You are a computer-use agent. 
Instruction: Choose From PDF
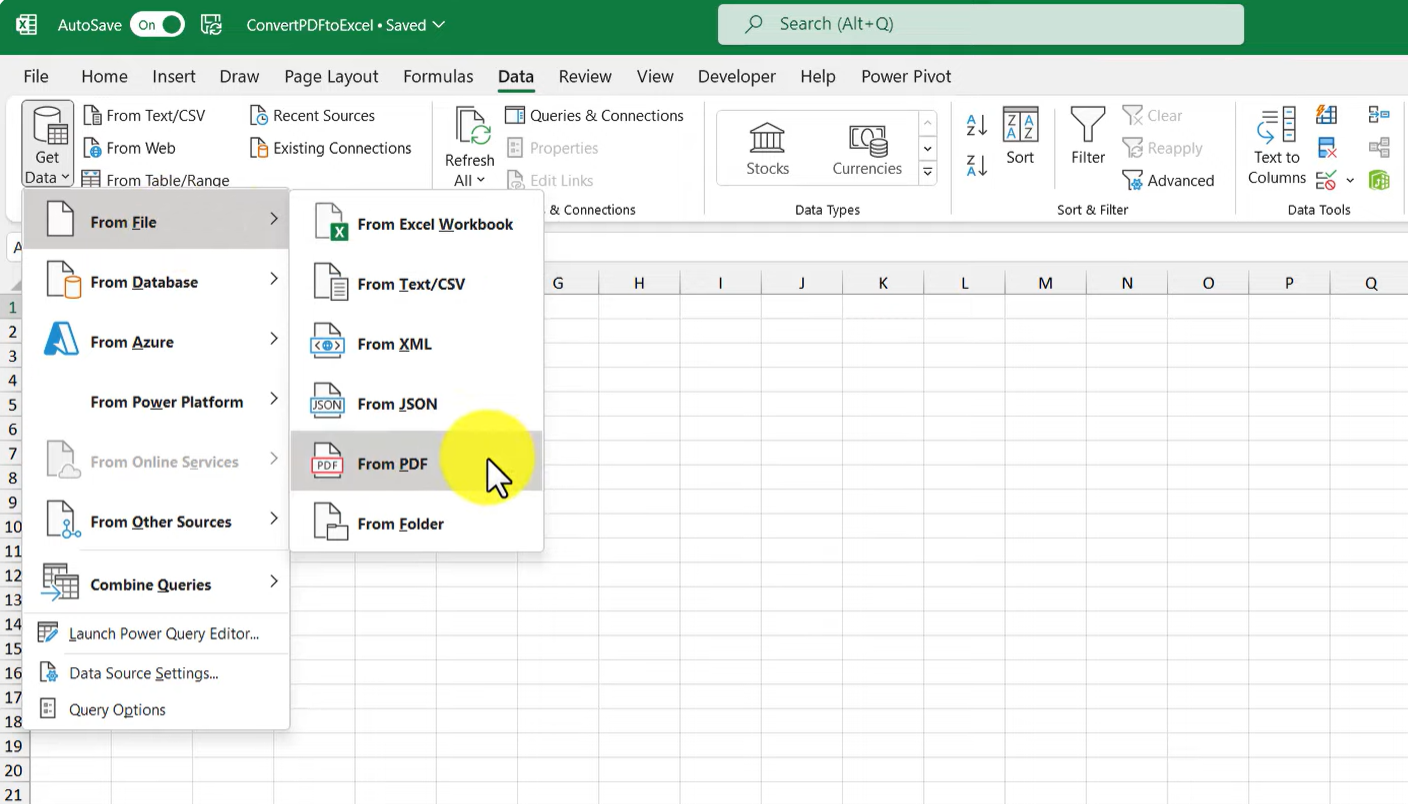point(417,461)
